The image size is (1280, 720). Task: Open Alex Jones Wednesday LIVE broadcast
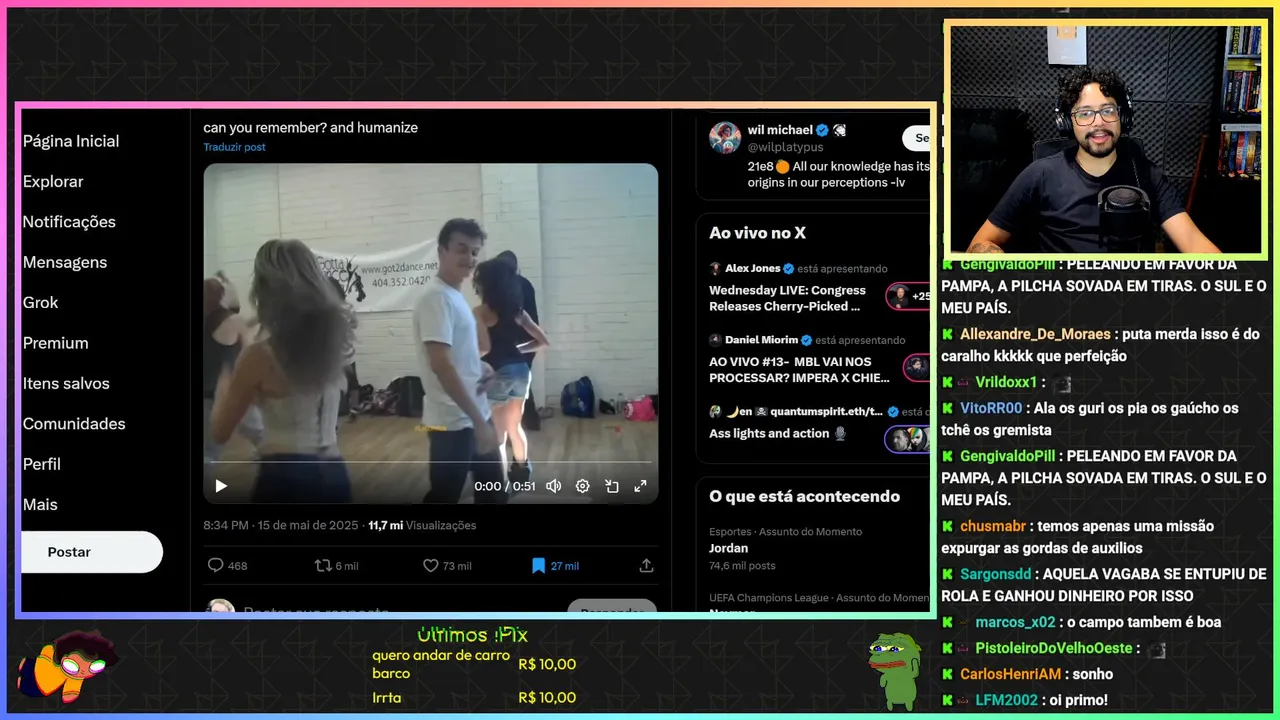click(787, 298)
